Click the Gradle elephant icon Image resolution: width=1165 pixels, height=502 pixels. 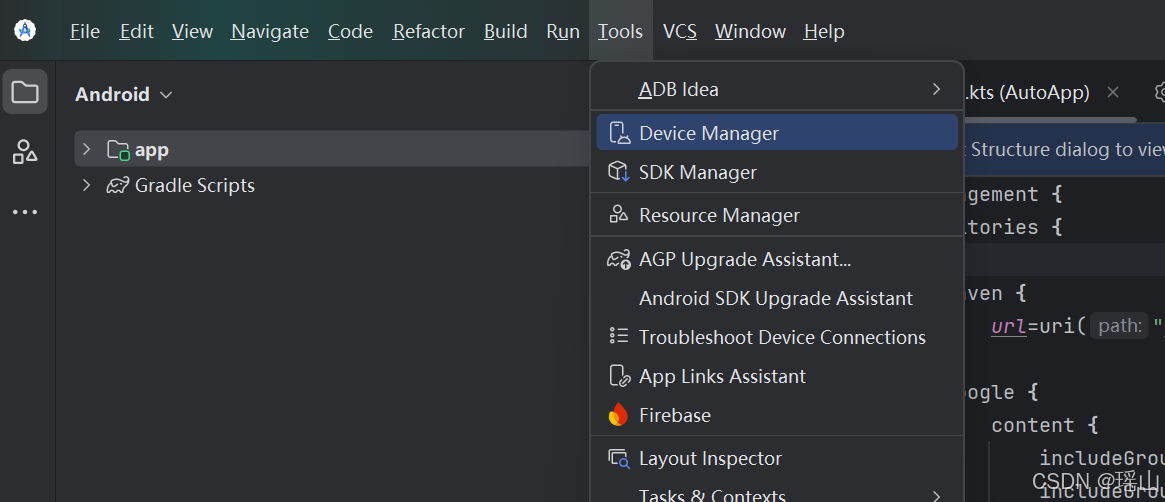(117, 186)
